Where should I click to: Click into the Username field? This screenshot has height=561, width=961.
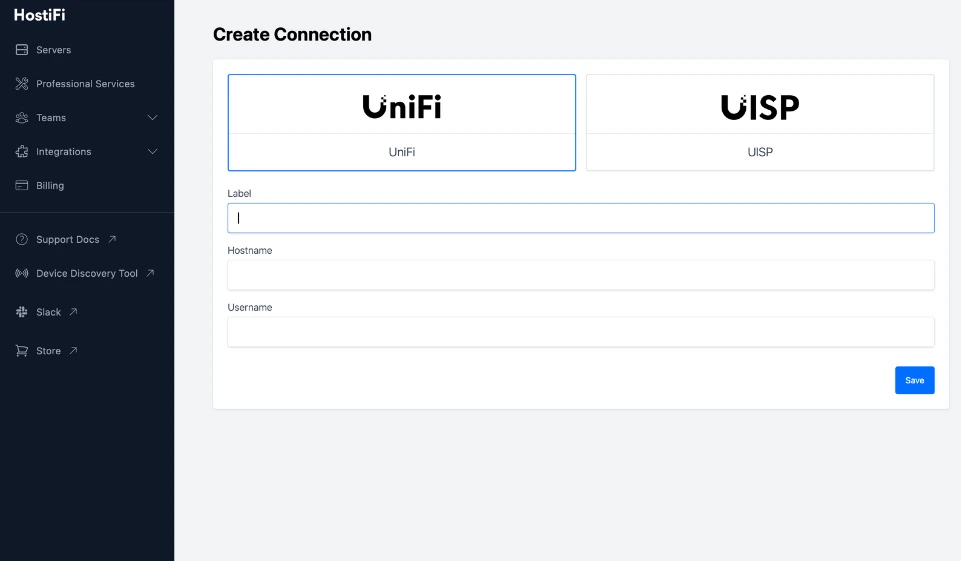coord(580,332)
